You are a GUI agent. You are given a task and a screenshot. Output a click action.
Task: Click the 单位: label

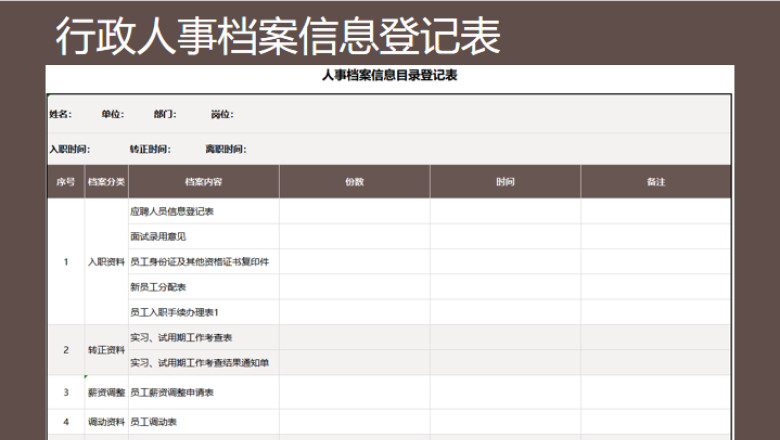pyautogui.click(x=113, y=114)
